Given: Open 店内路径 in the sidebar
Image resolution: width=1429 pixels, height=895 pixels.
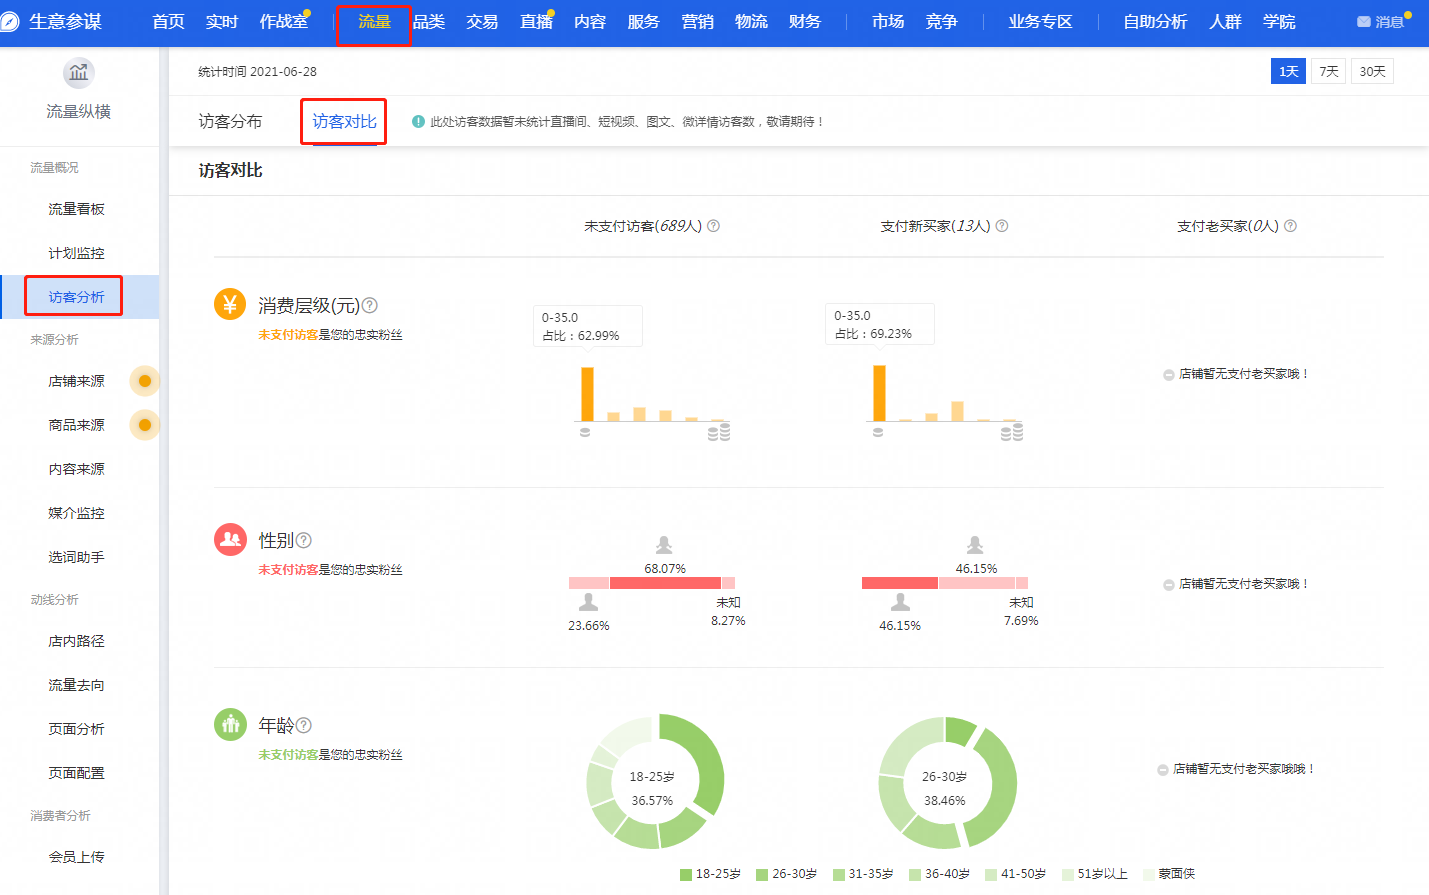Looking at the screenshot, I should click(76, 641).
